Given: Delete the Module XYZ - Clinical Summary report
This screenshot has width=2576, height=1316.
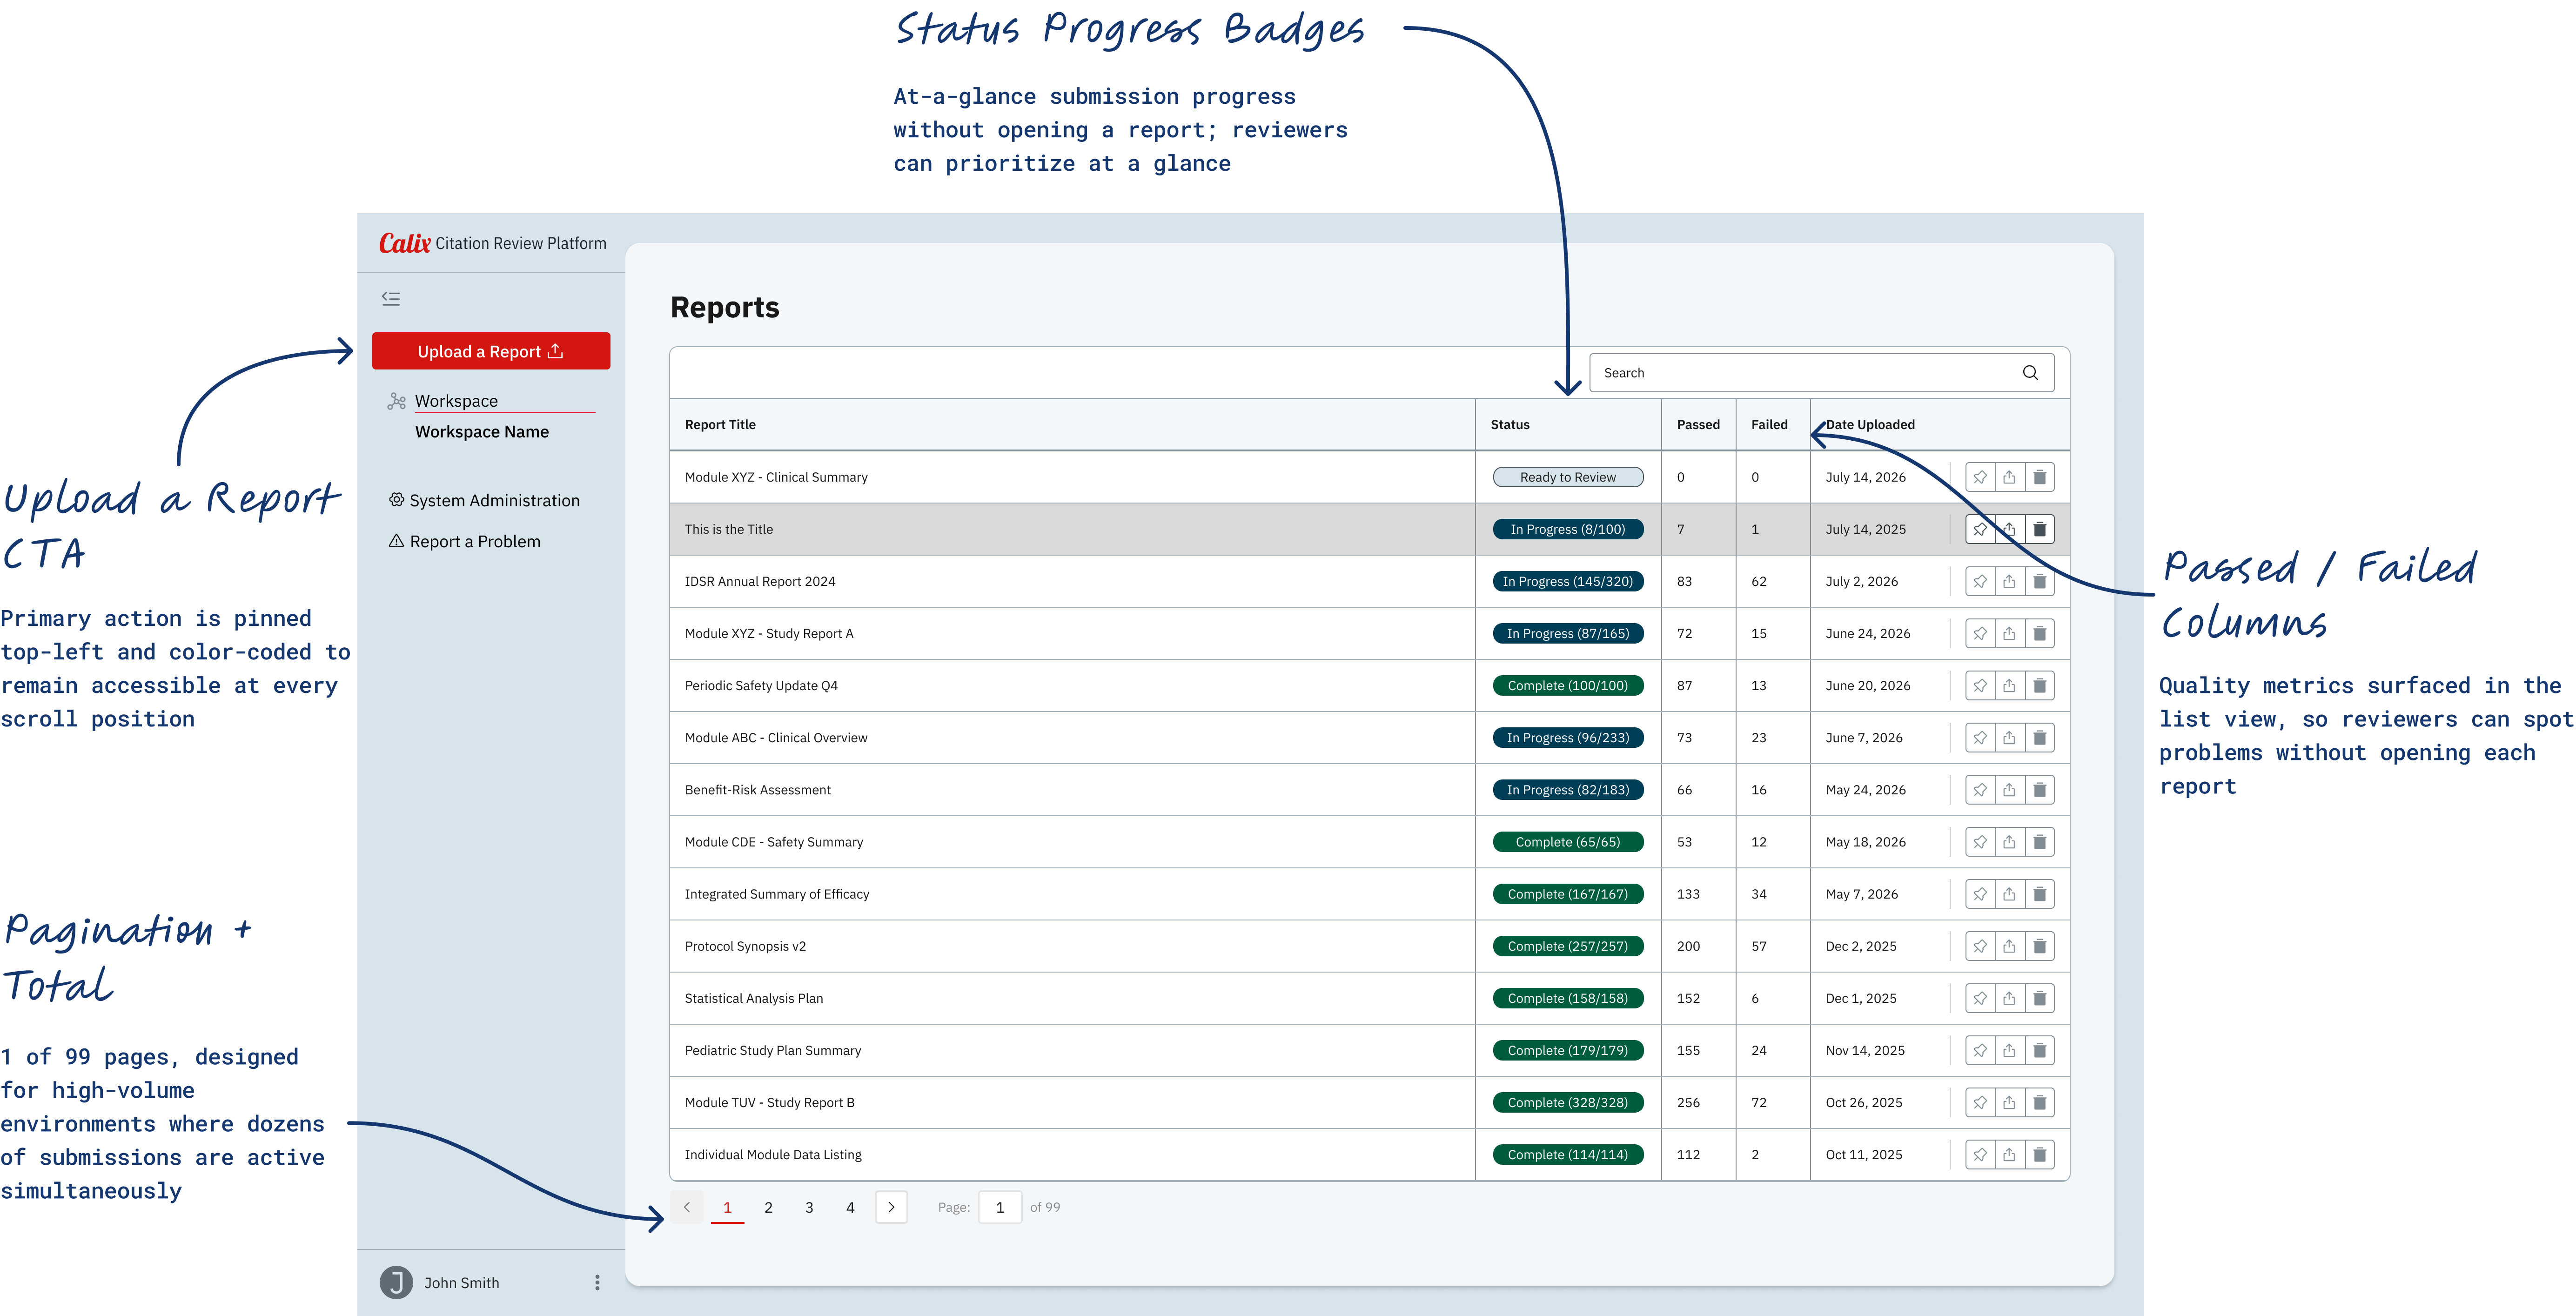Looking at the screenshot, I should pyautogui.click(x=2040, y=477).
